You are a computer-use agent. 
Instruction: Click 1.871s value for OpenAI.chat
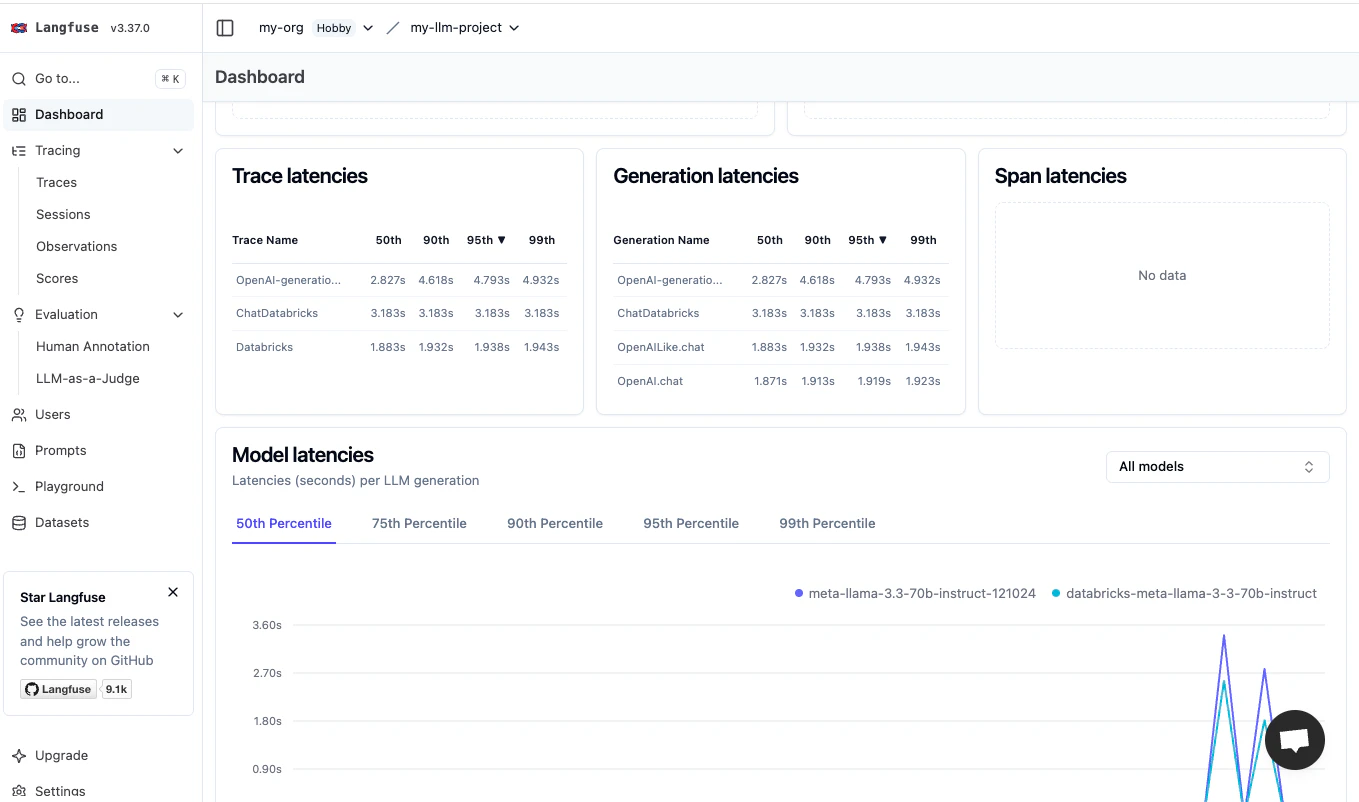(x=770, y=381)
